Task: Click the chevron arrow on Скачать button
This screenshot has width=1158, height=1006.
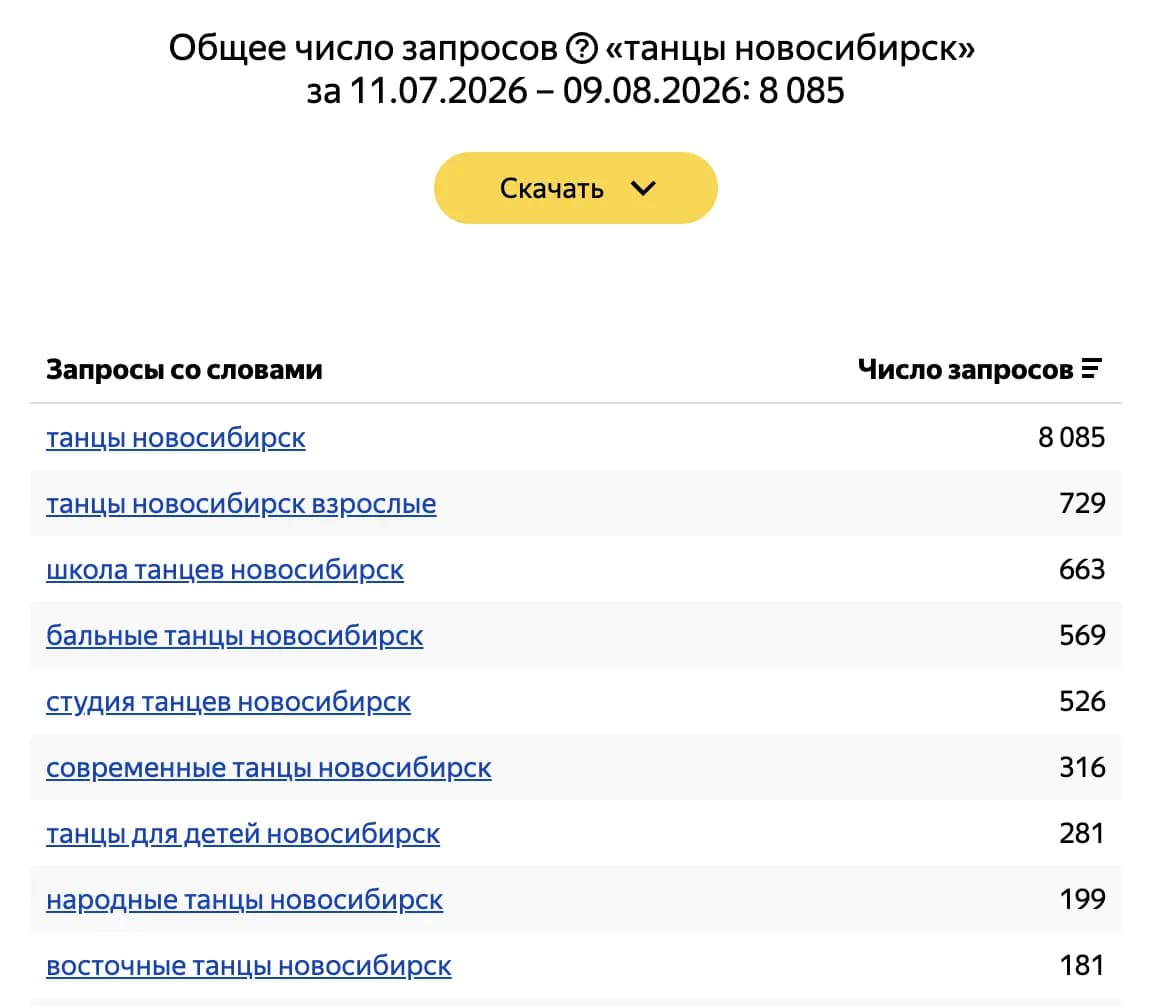Action: 643,189
